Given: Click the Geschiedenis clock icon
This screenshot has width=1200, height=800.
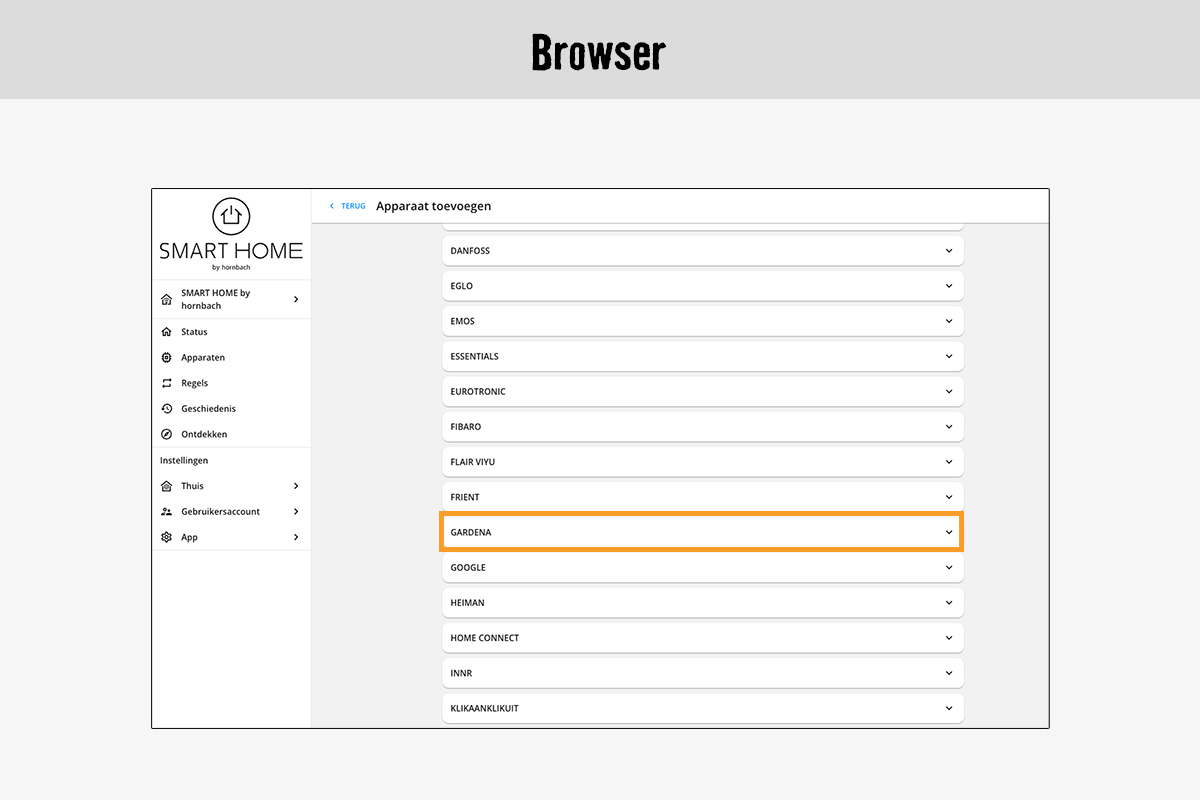Looking at the screenshot, I should click(167, 409).
